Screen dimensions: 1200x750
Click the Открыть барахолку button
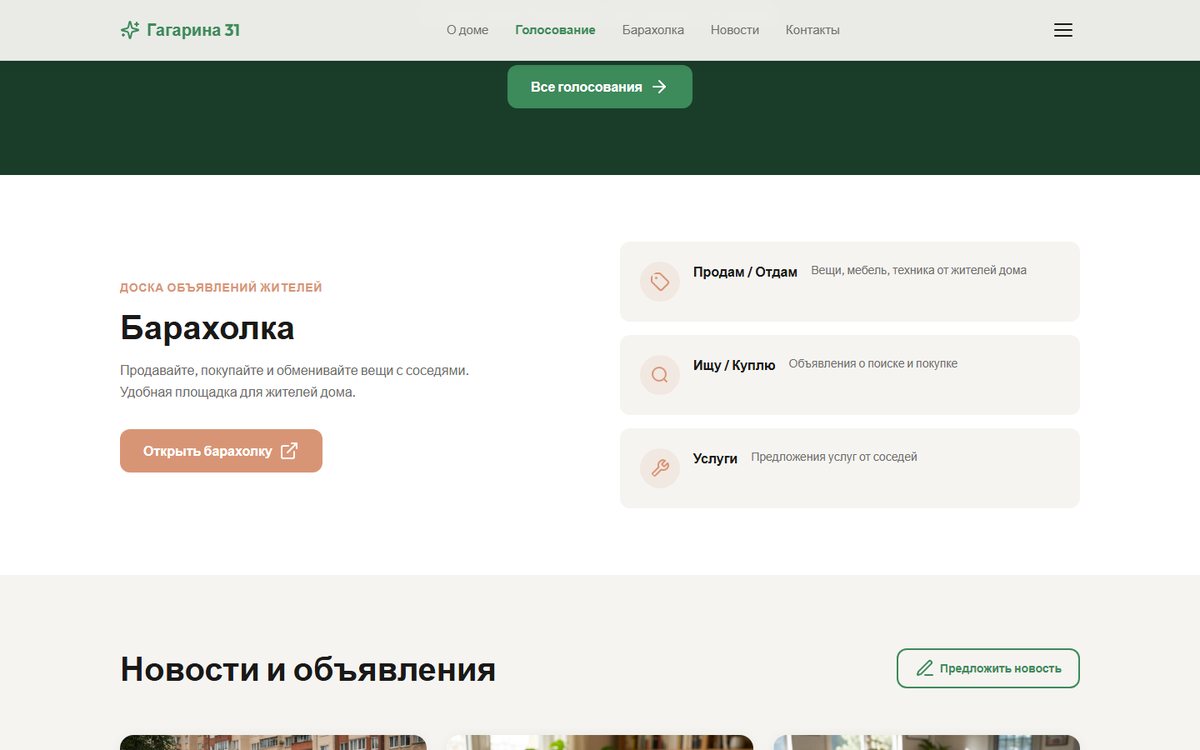pos(221,451)
